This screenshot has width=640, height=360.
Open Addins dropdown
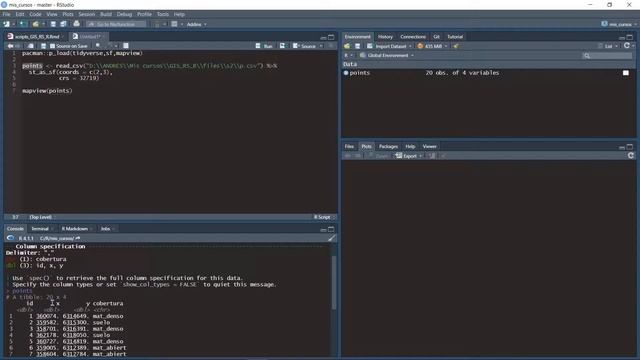pyautogui.click(x=196, y=24)
